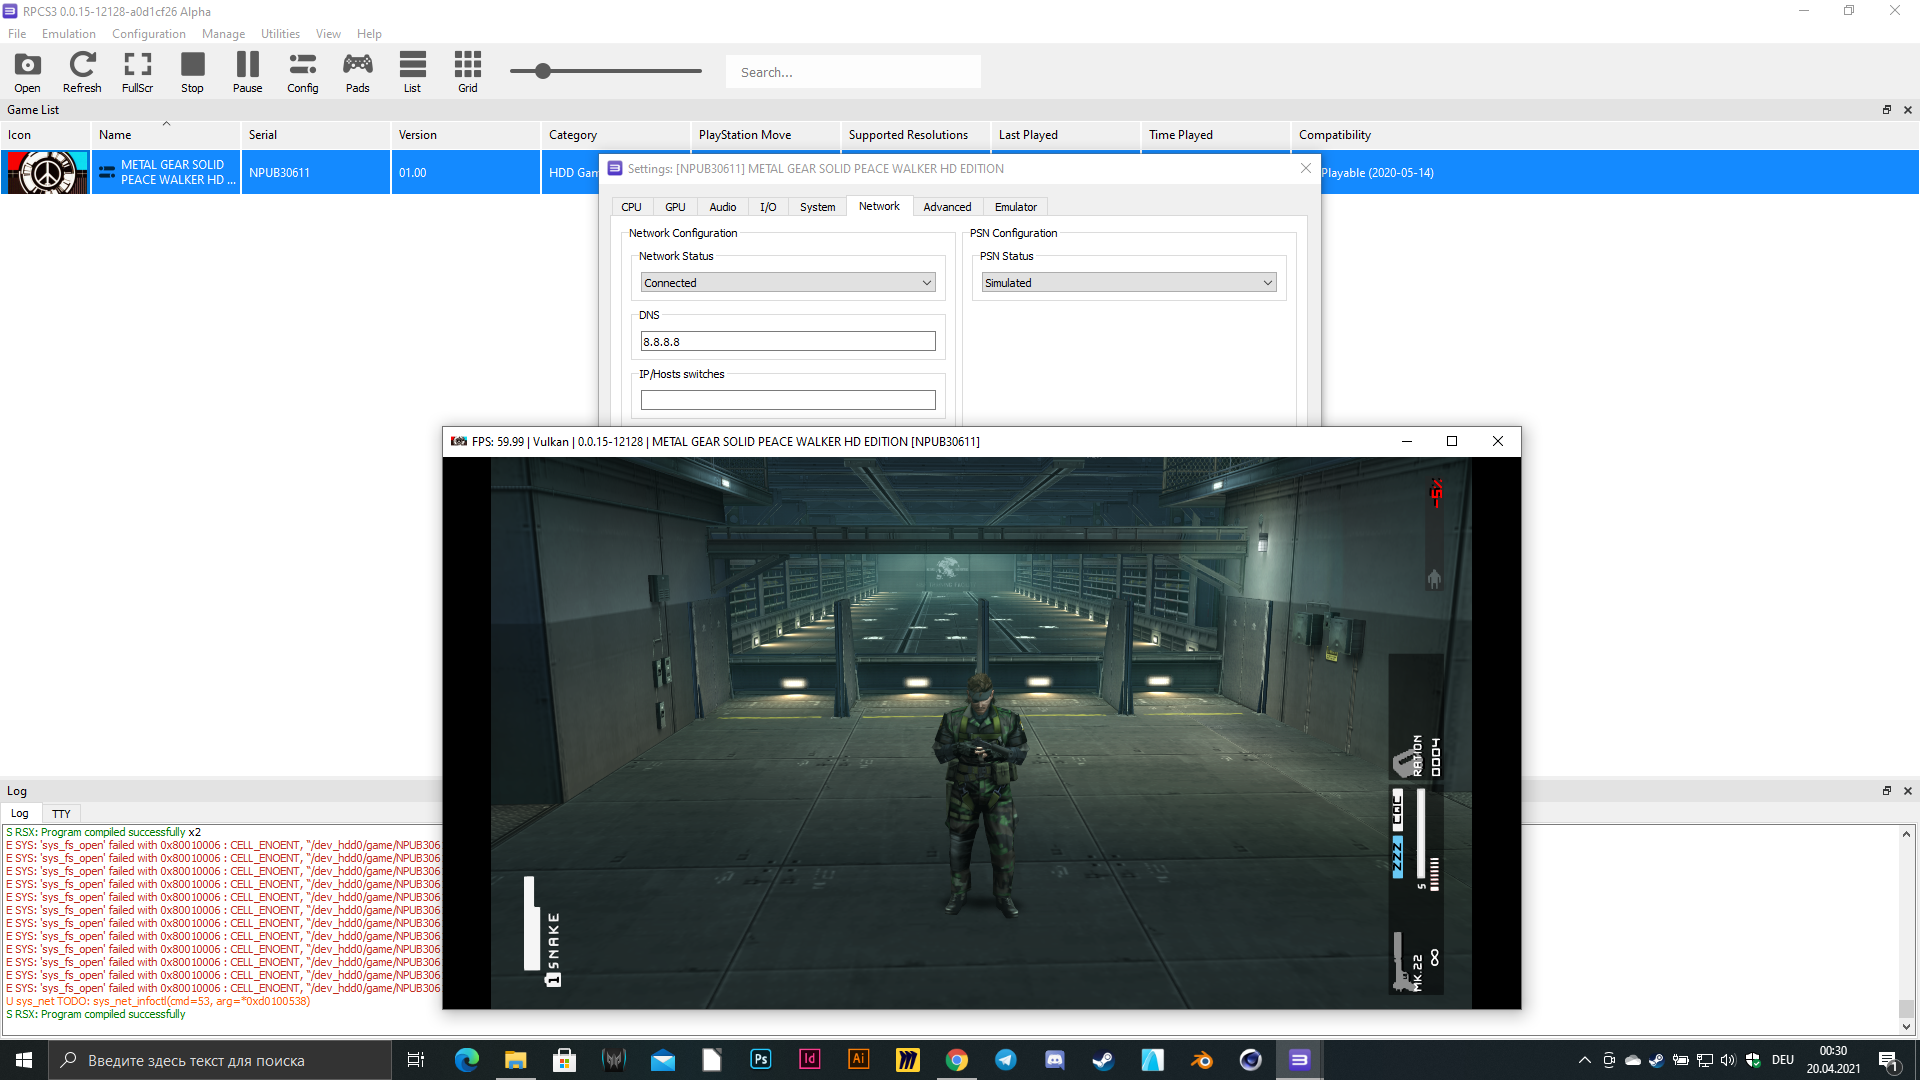Viewport: 1920px width, 1080px height.
Task: Open the Advanced settings tab
Action: 946,207
